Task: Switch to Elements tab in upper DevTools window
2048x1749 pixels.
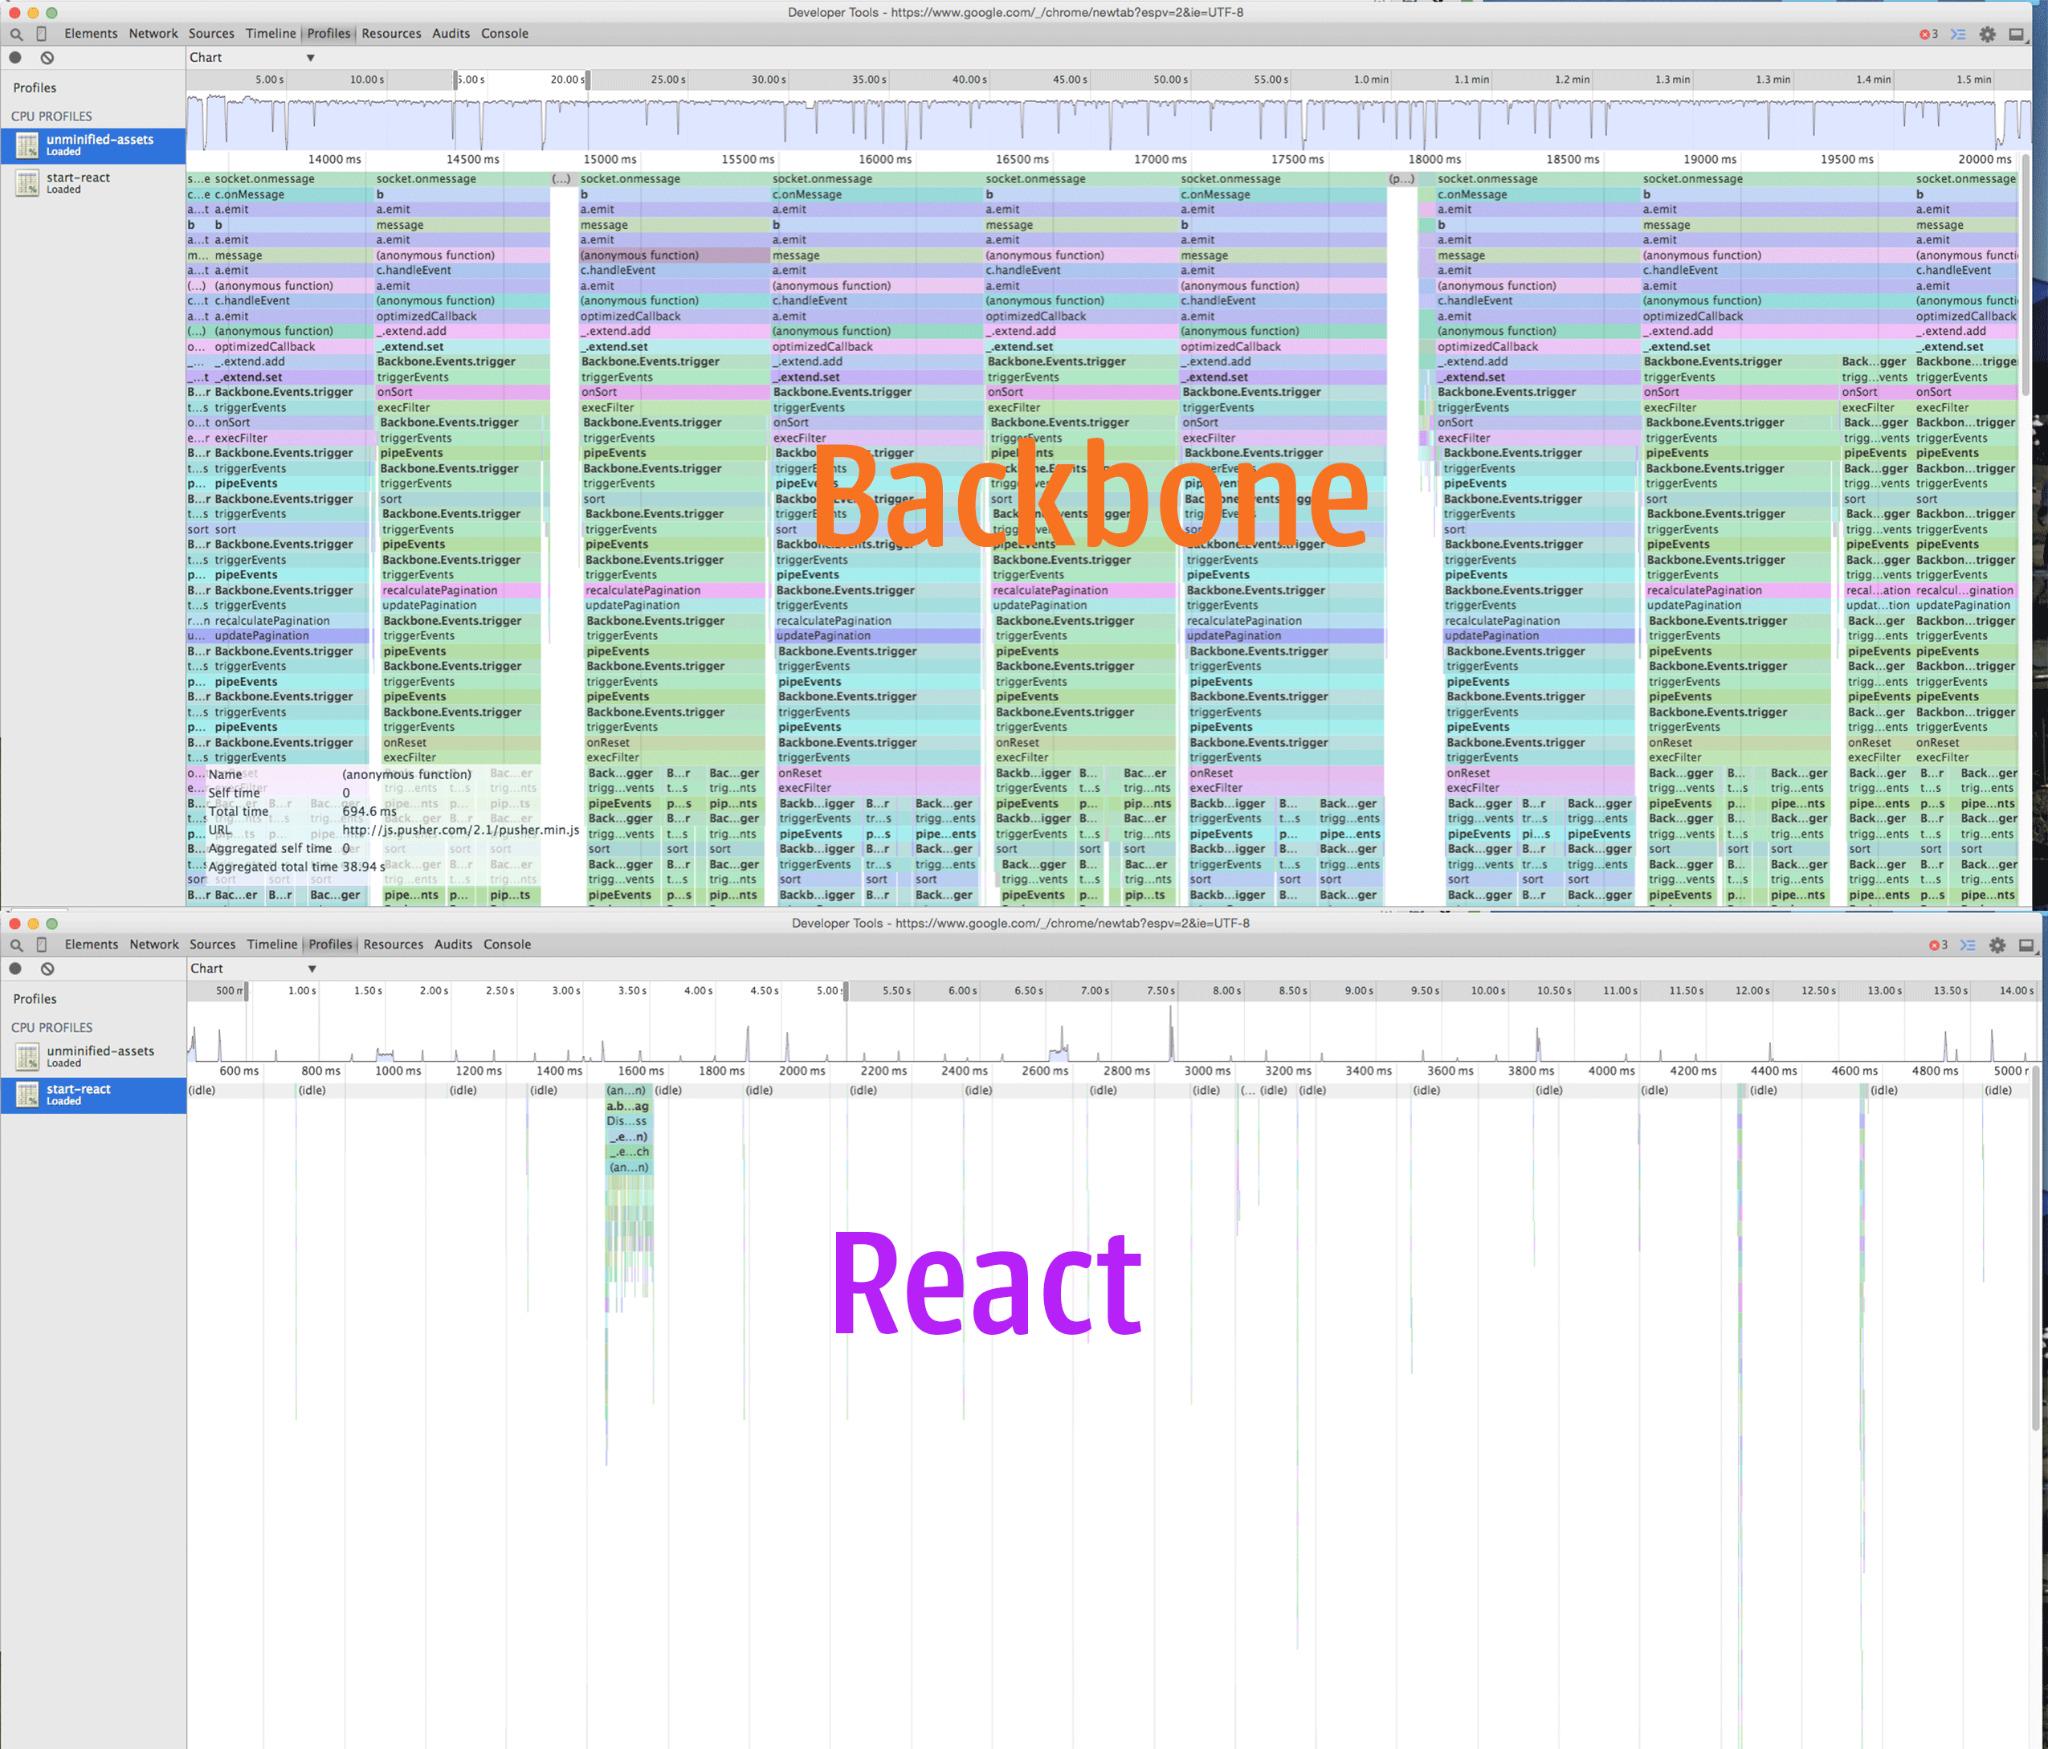Action: coord(91,34)
